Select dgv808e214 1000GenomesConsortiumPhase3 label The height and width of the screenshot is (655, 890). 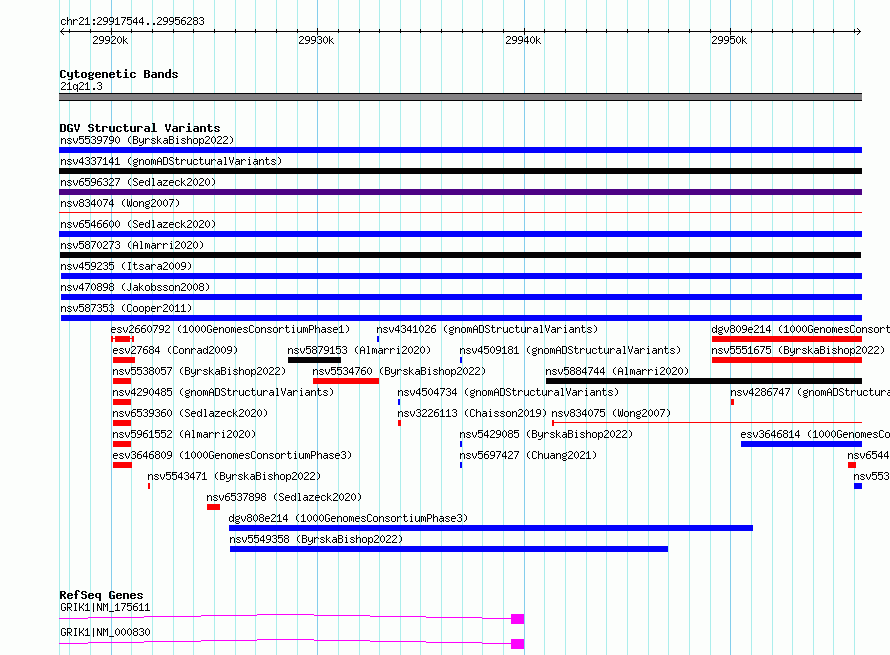pyautogui.click(x=348, y=518)
